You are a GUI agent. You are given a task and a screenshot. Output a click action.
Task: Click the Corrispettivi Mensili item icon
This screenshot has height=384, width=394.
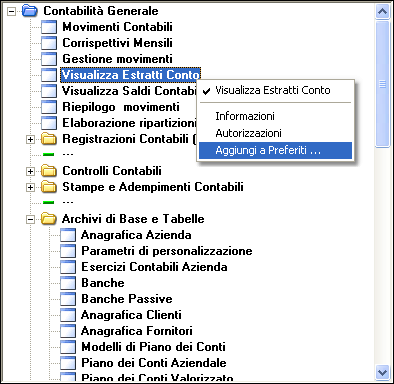(x=49, y=43)
